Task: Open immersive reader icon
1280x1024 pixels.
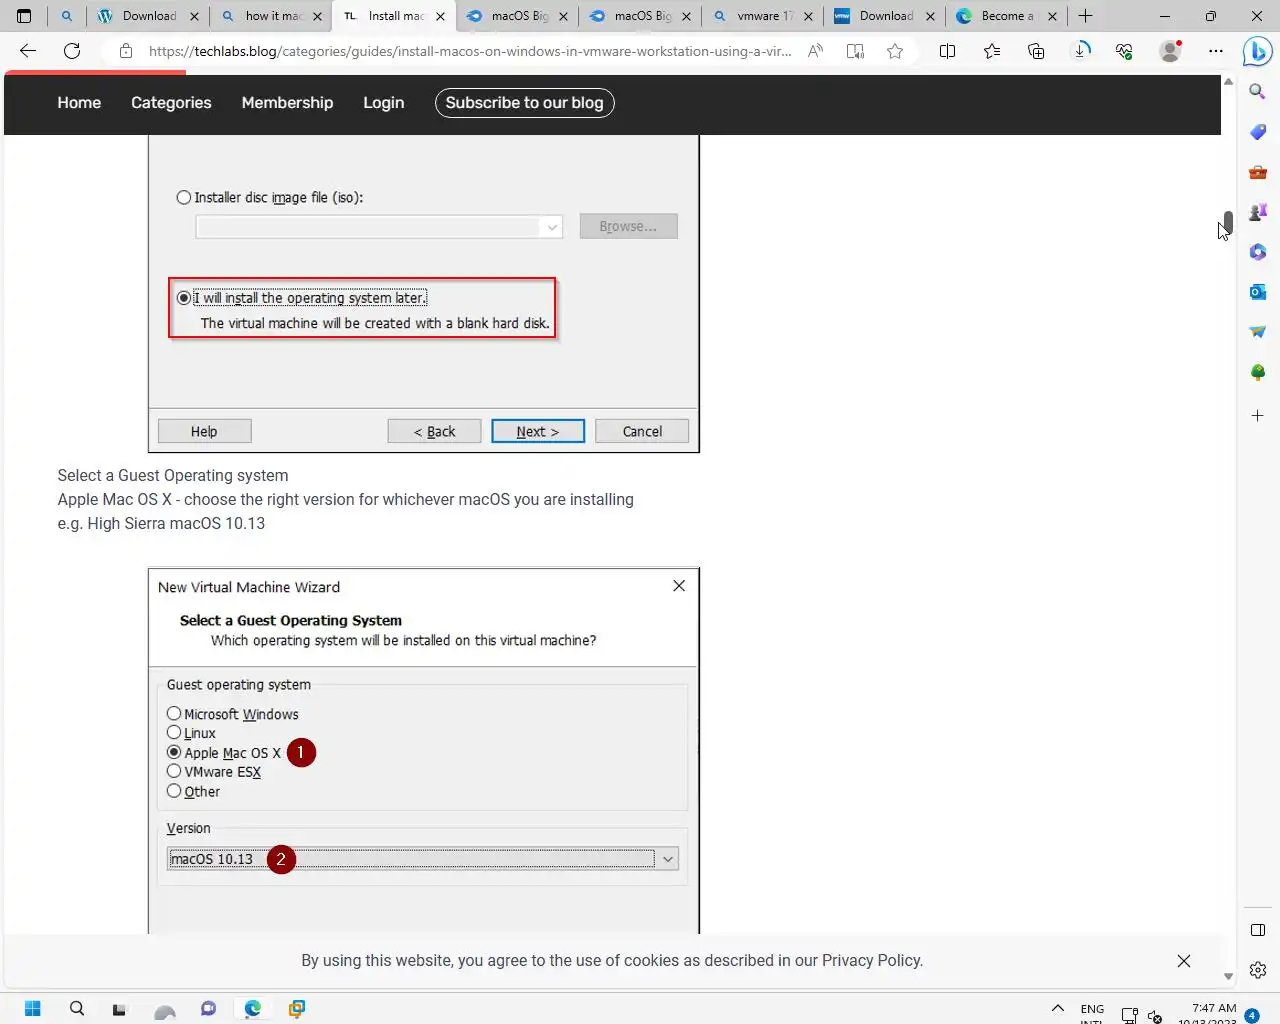Action: point(855,51)
